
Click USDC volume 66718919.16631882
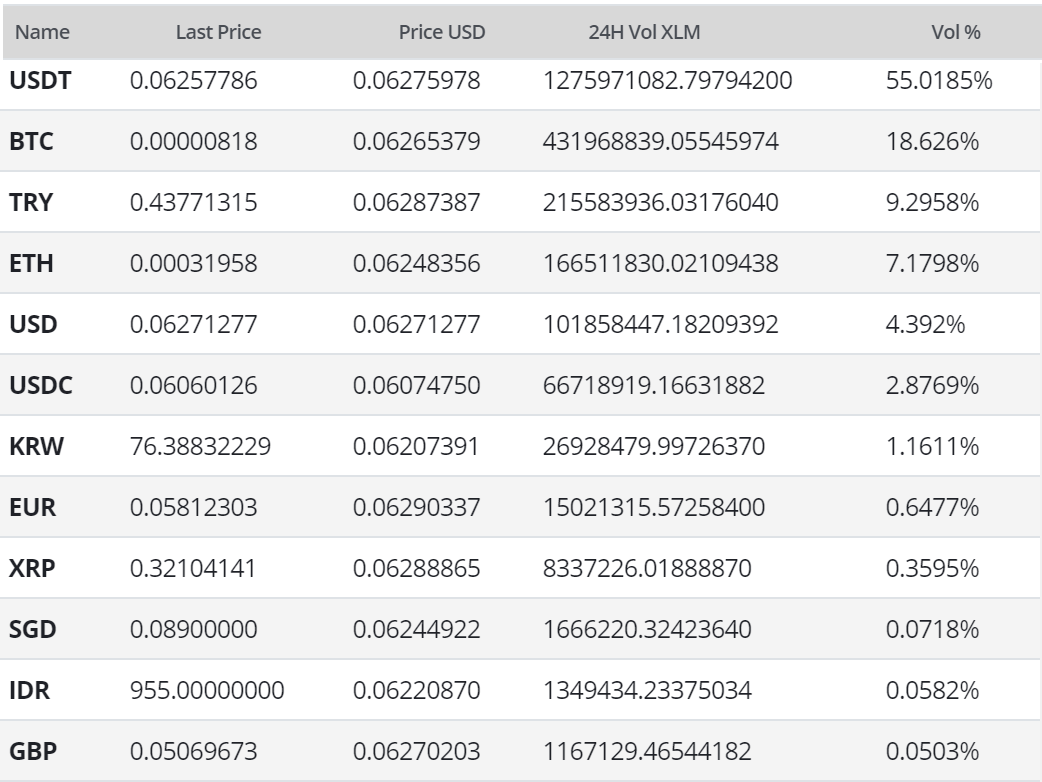point(654,385)
